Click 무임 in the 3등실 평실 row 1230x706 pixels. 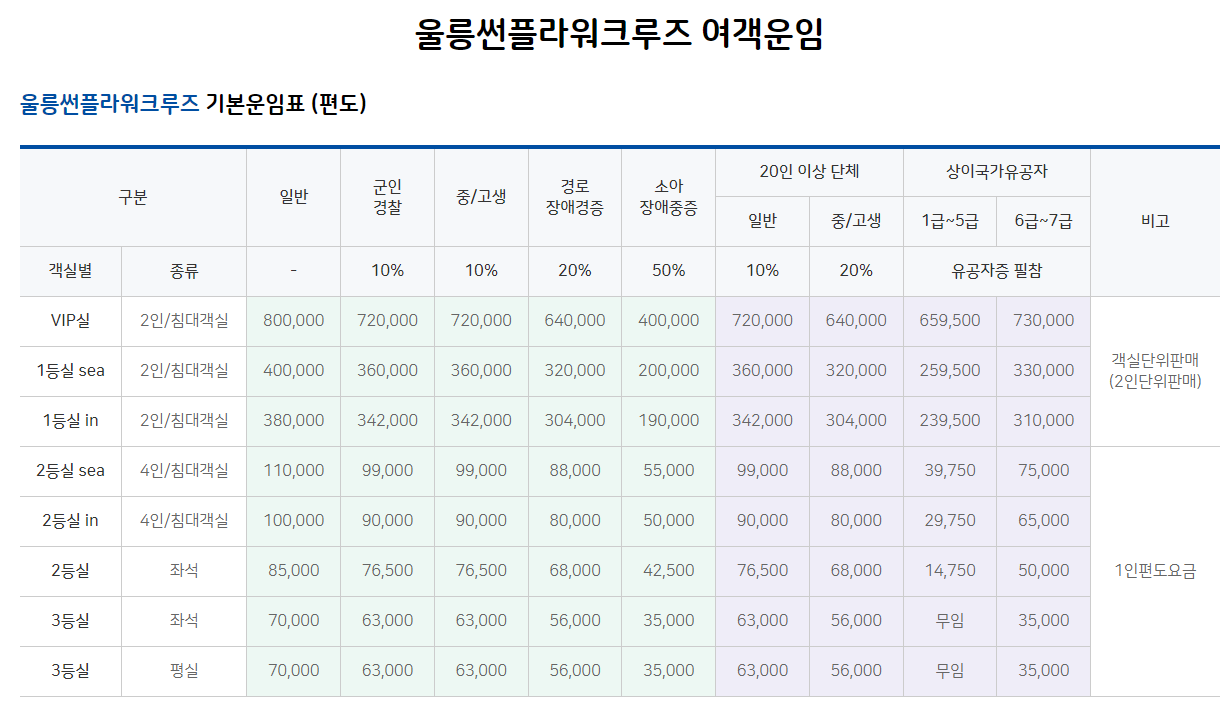(950, 671)
